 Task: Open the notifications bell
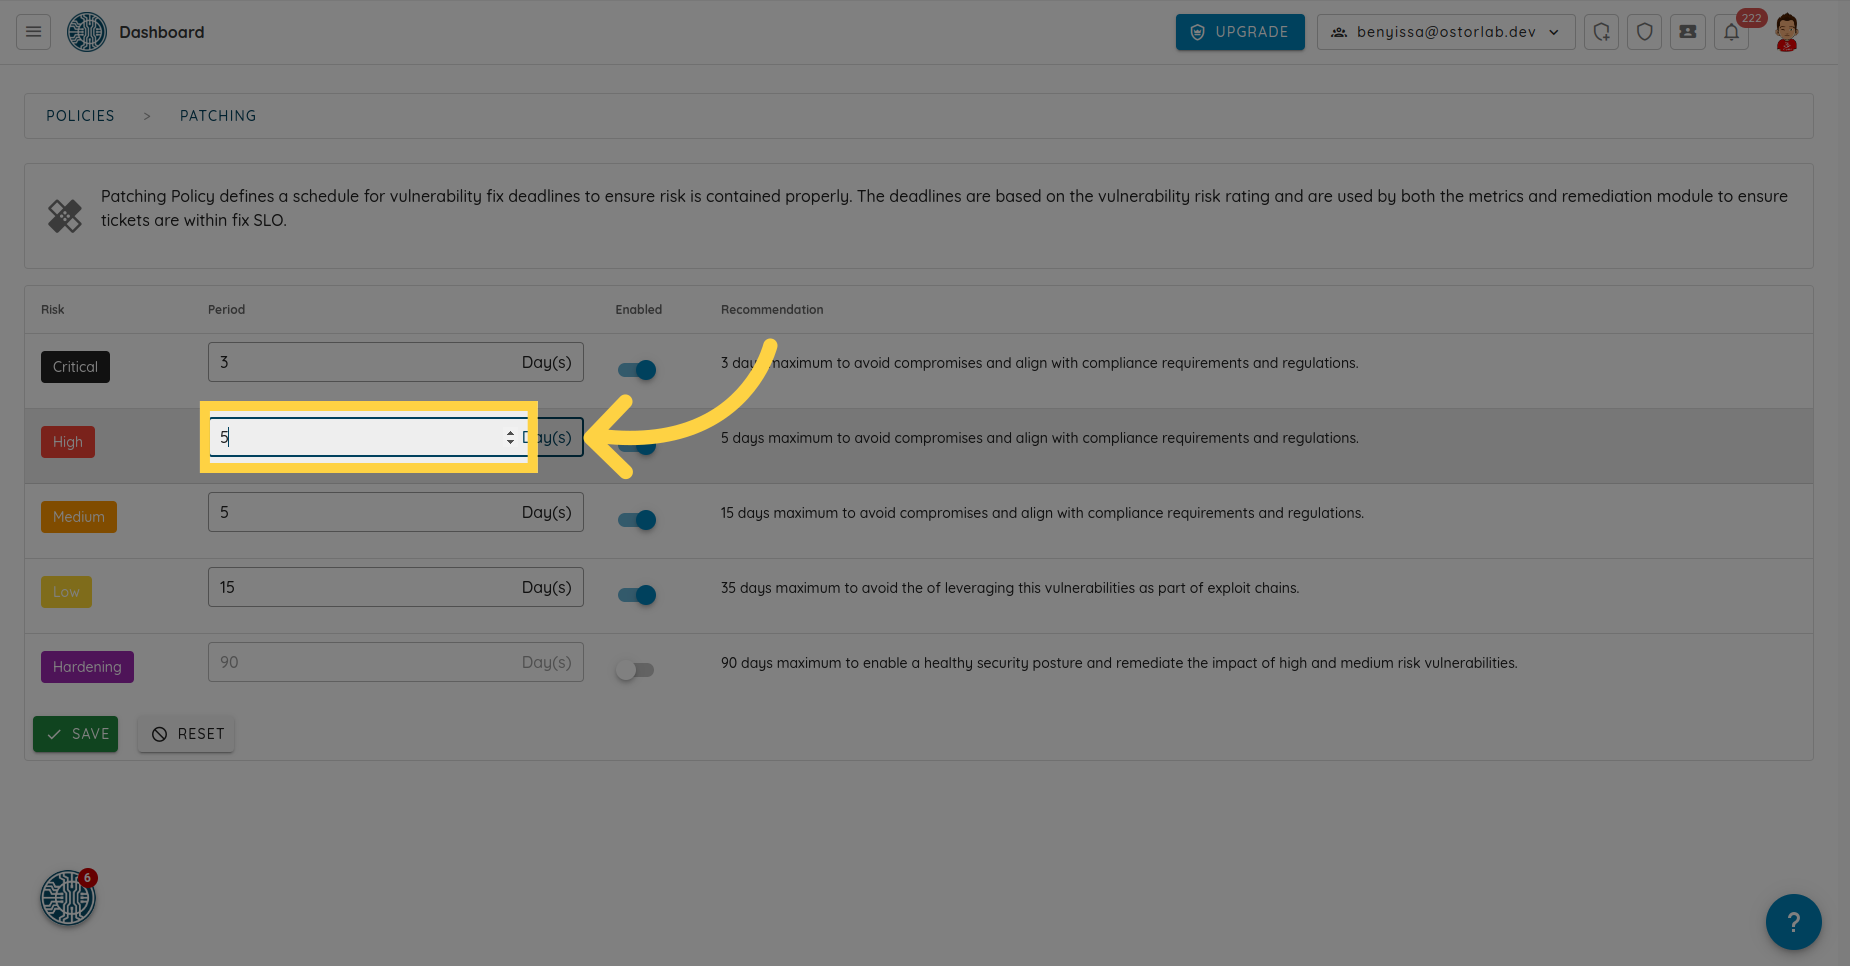[x=1731, y=32]
